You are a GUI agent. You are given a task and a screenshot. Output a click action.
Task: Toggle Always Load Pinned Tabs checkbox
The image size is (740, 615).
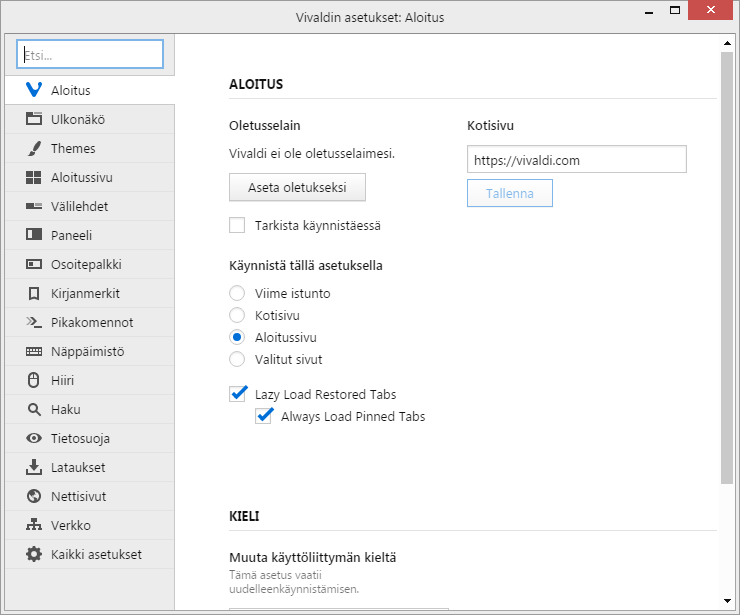(x=263, y=416)
